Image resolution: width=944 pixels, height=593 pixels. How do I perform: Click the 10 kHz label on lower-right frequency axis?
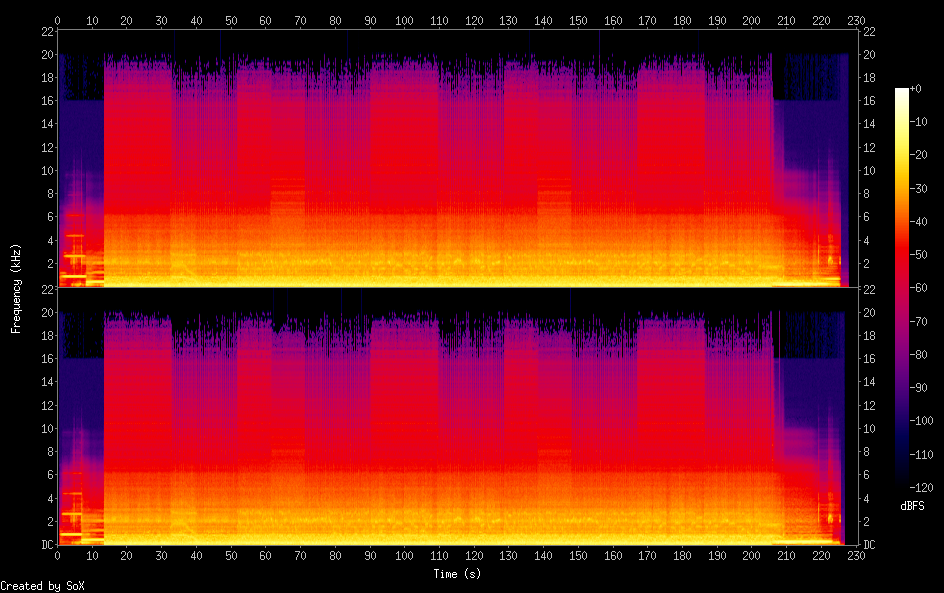point(870,428)
